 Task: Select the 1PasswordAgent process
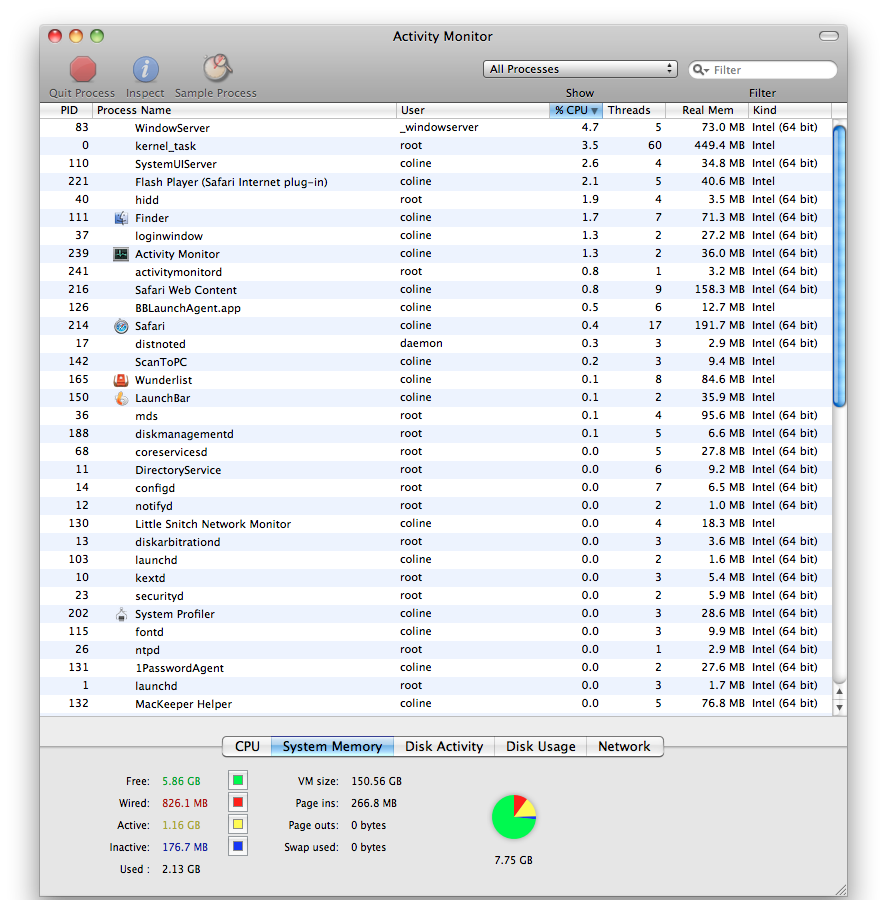point(436,668)
